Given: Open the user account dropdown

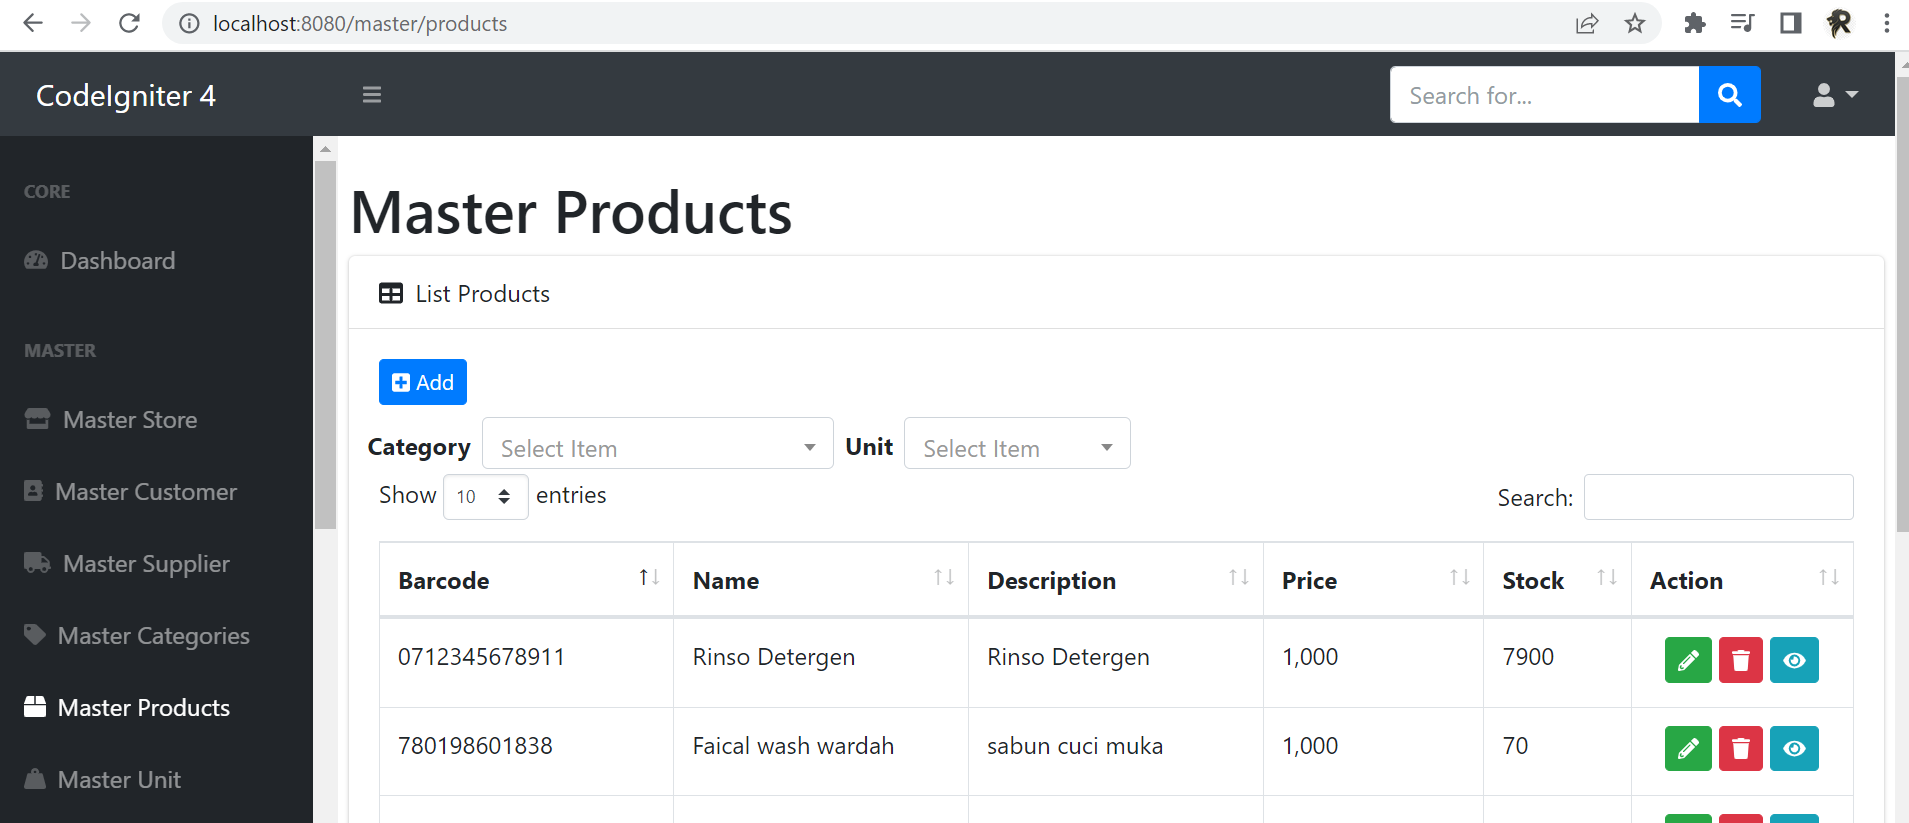Looking at the screenshot, I should point(1836,95).
